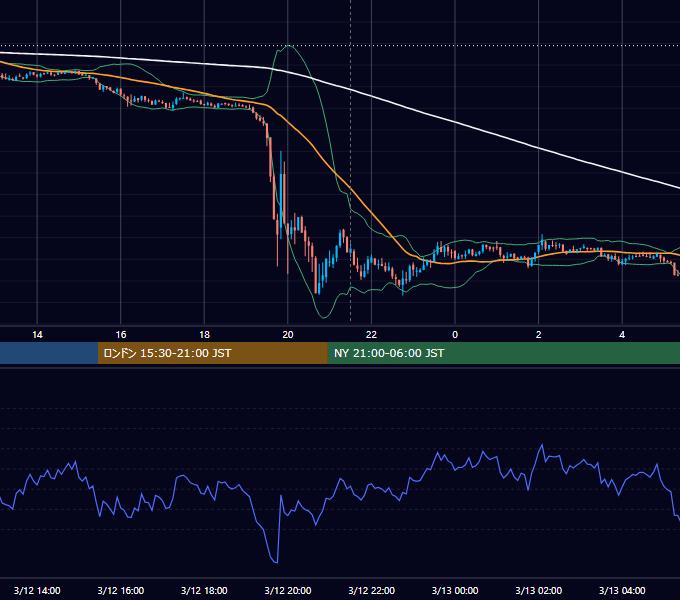Click the 3/12 20:00 date label

click(x=288, y=590)
